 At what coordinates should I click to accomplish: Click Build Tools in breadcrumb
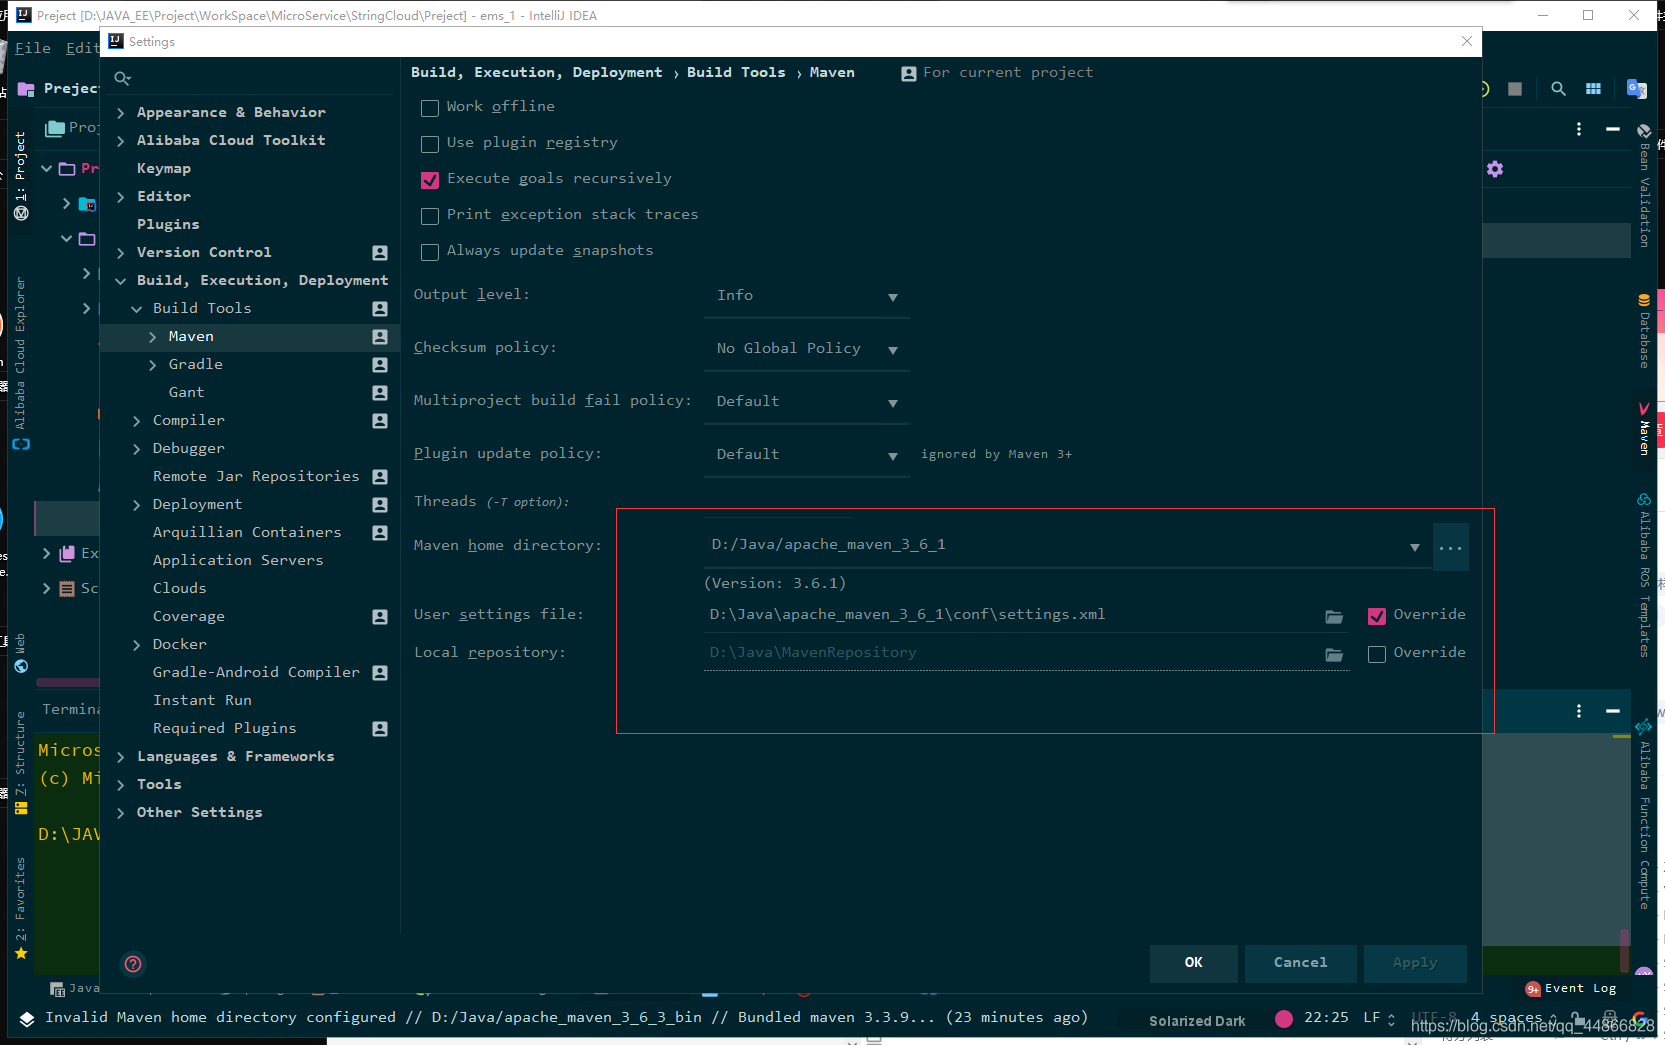pyautogui.click(x=736, y=73)
